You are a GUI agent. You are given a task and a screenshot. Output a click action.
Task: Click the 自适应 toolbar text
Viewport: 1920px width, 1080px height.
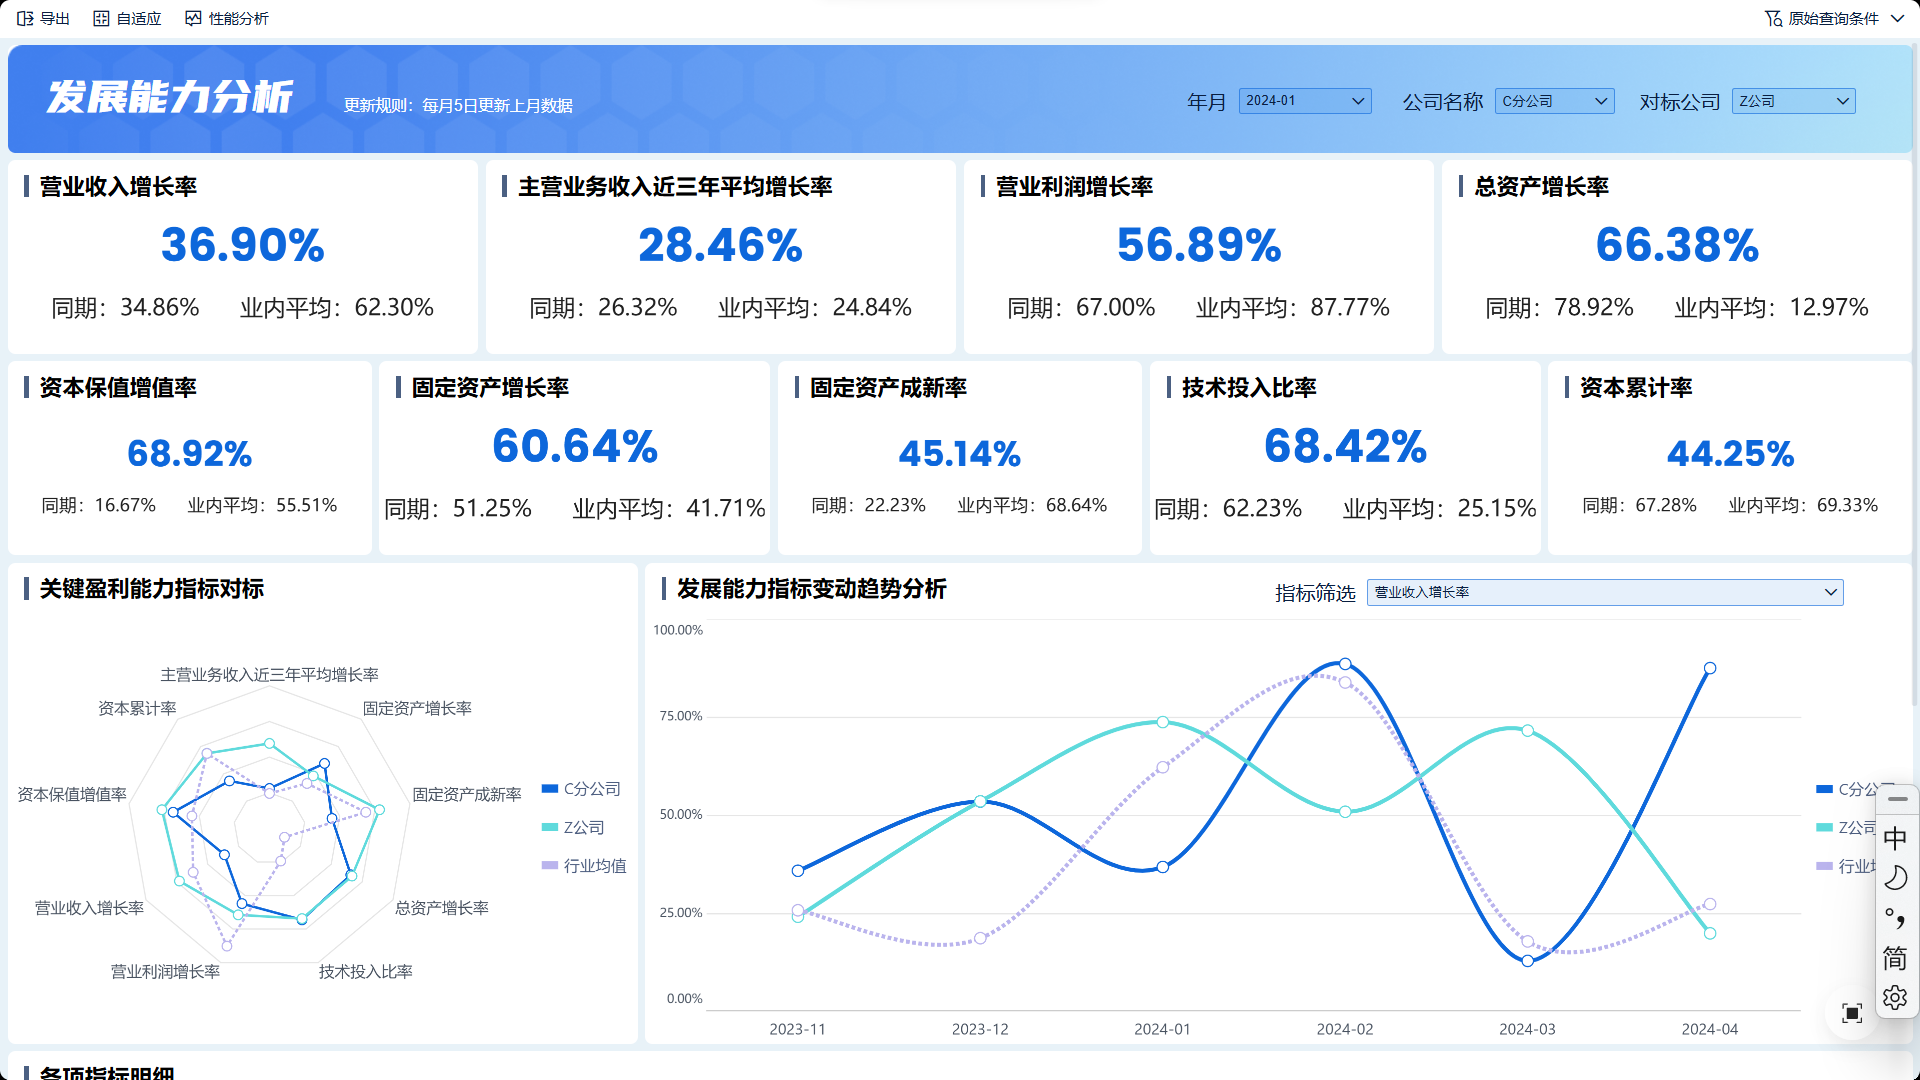tap(138, 18)
